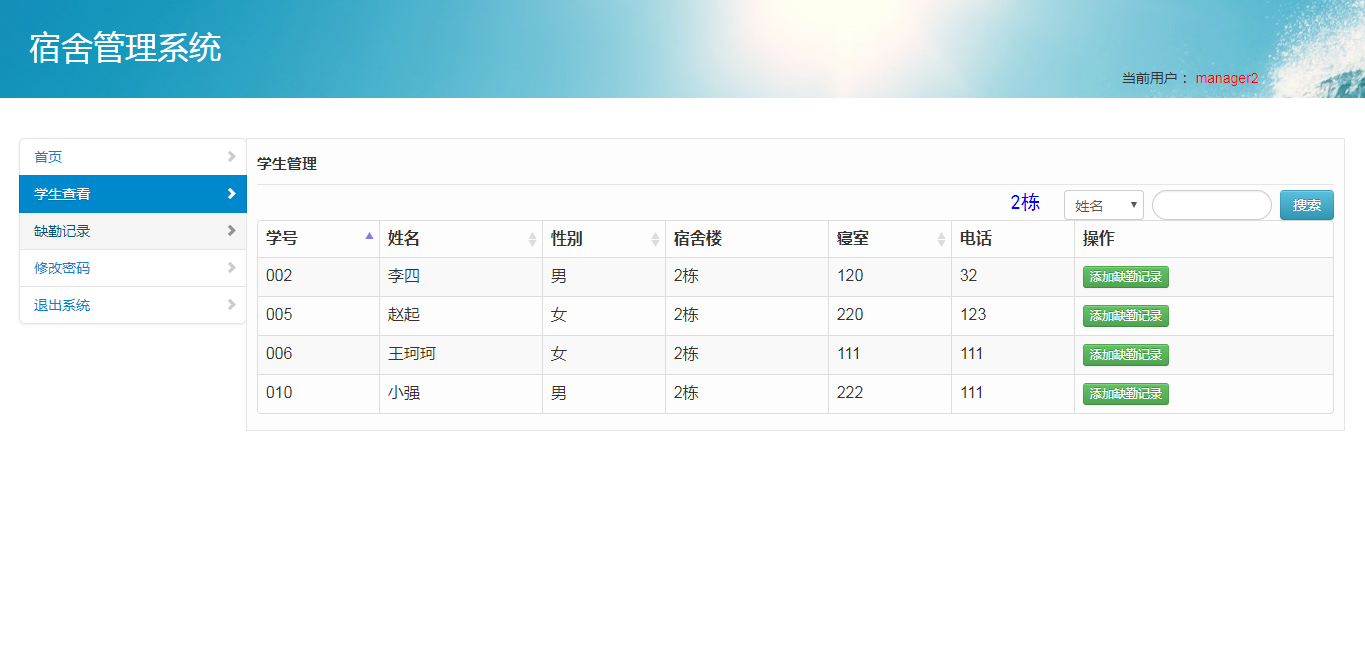Click the 宿舍楼 column header
The width and height of the screenshot is (1365, 656).
tap(747, 239)
